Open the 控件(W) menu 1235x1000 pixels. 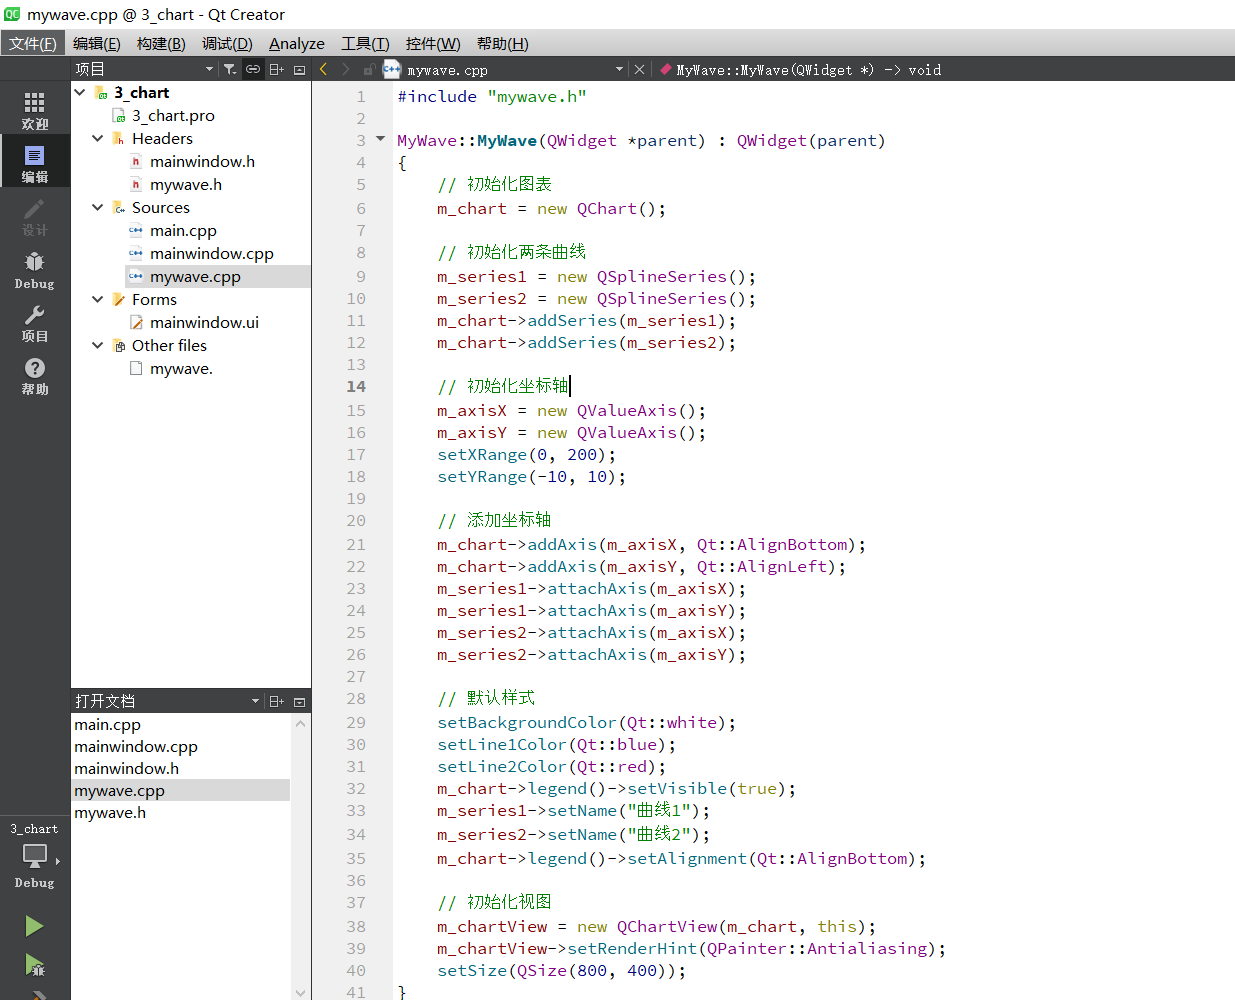(433, 43)
